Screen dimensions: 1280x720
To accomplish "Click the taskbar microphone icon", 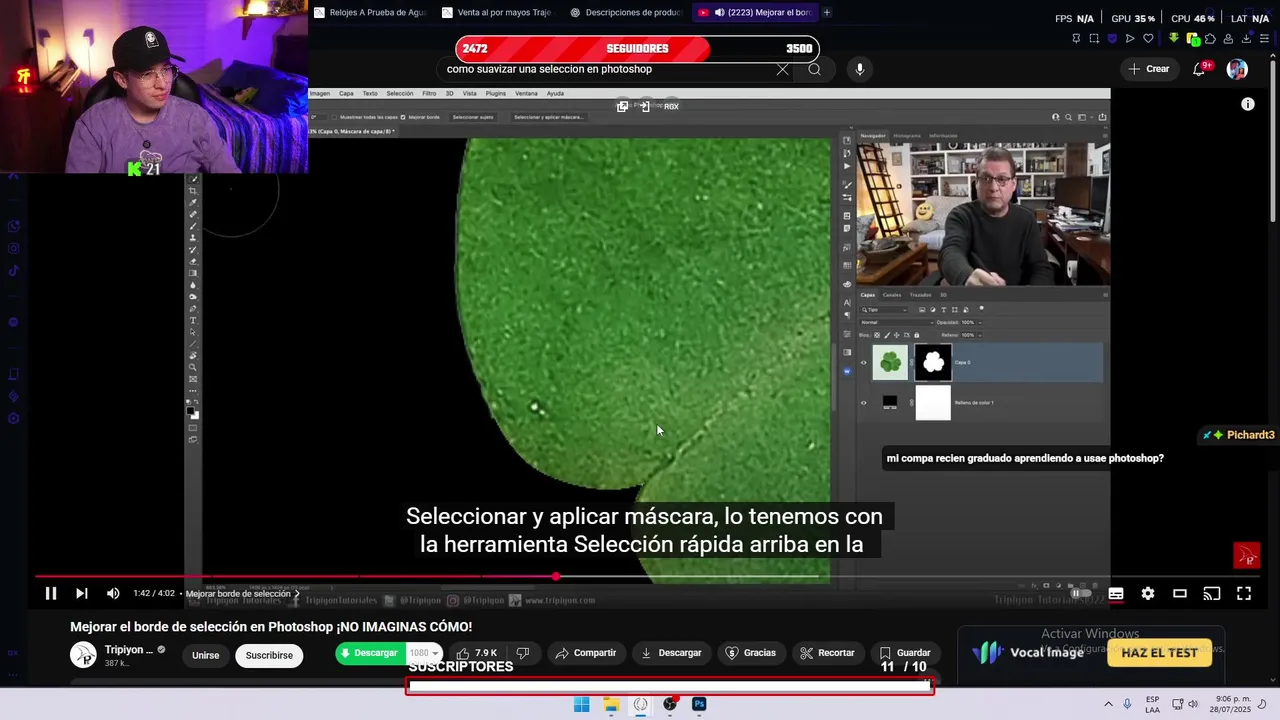I will pyautogui.click(x=1127, y=704).
